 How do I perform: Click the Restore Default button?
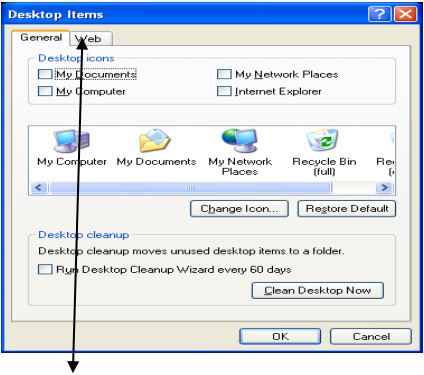pos(347,209)
